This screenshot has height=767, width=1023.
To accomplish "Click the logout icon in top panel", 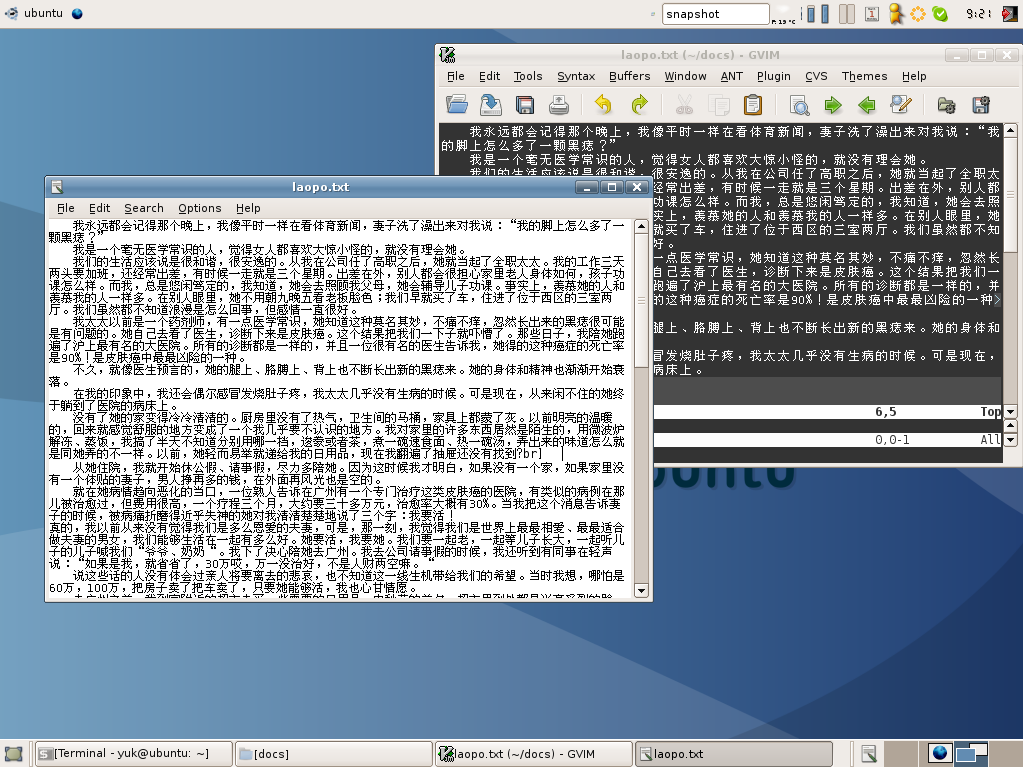I will point(1010,14).
